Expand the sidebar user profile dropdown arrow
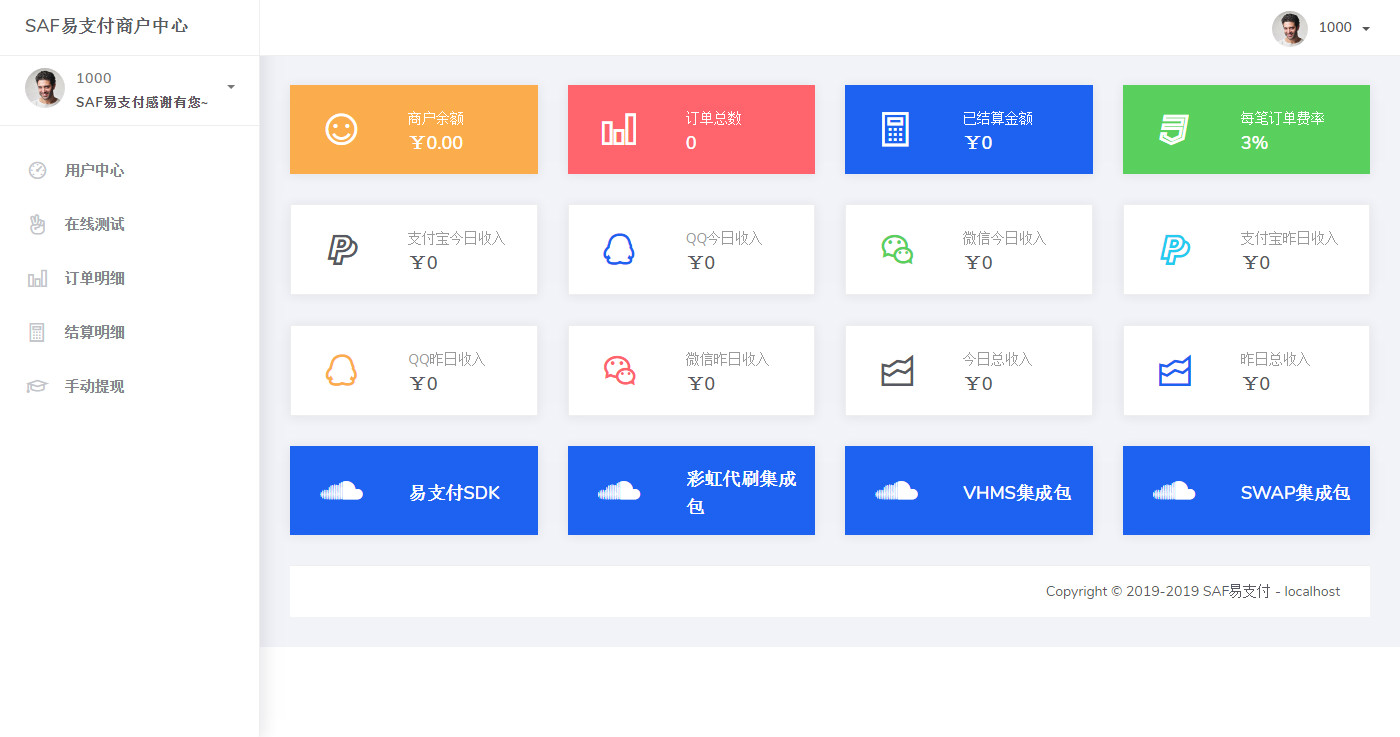The width and height of the screenshot is (1400, 737). point(231,87)
